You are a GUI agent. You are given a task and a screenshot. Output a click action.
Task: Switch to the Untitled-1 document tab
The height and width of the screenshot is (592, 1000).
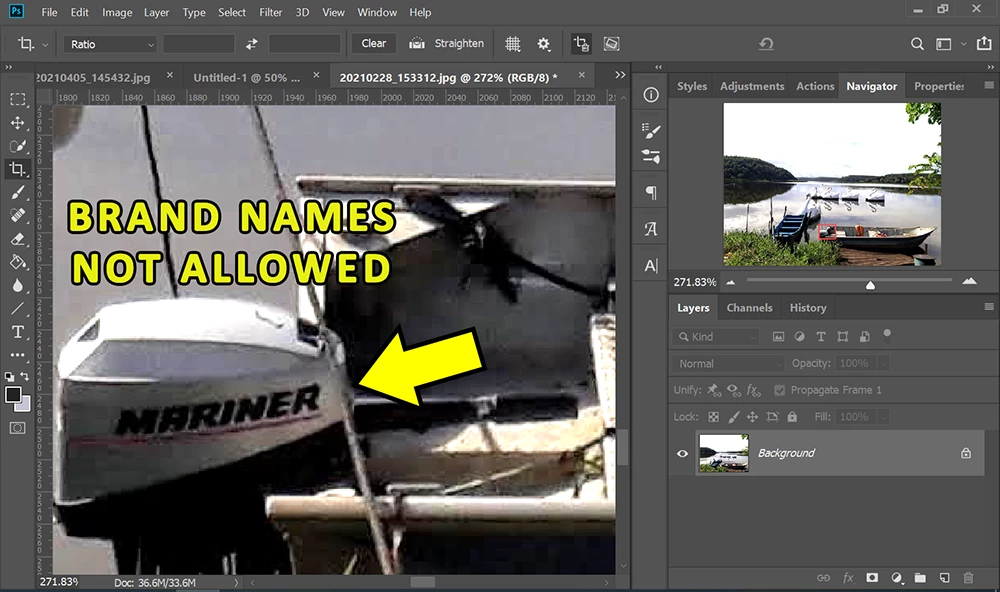point(247,78)
